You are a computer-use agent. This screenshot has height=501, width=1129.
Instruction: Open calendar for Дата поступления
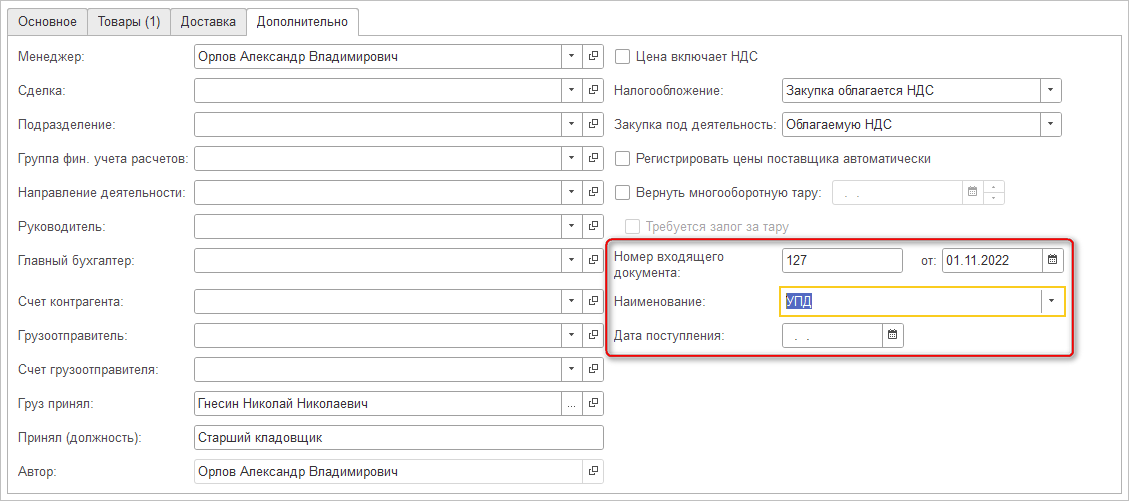tap(893, 335)
